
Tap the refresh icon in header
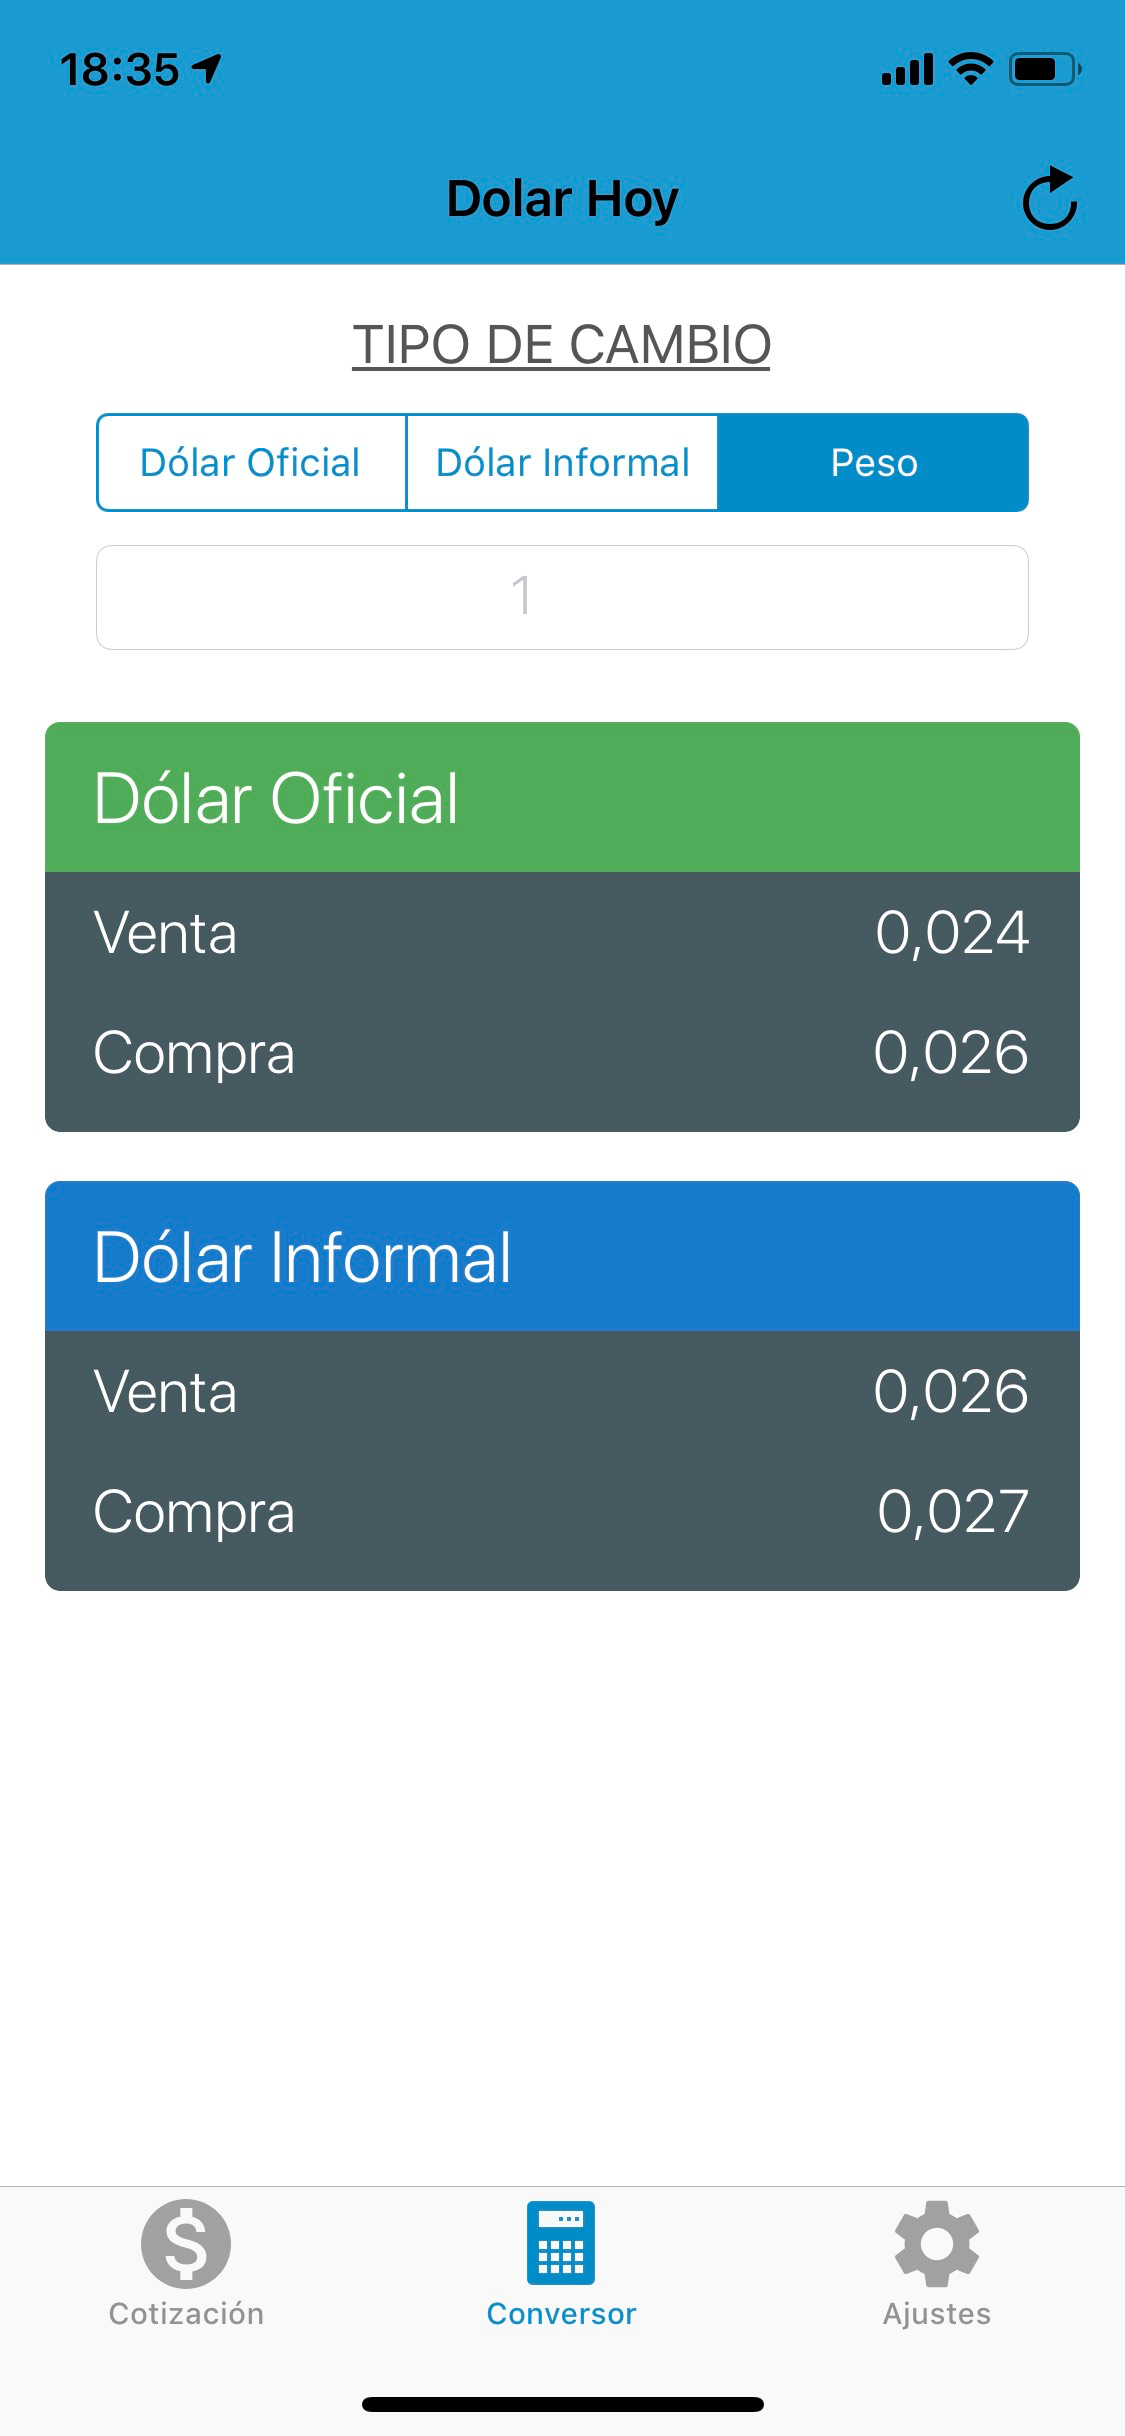[1049, 199]
